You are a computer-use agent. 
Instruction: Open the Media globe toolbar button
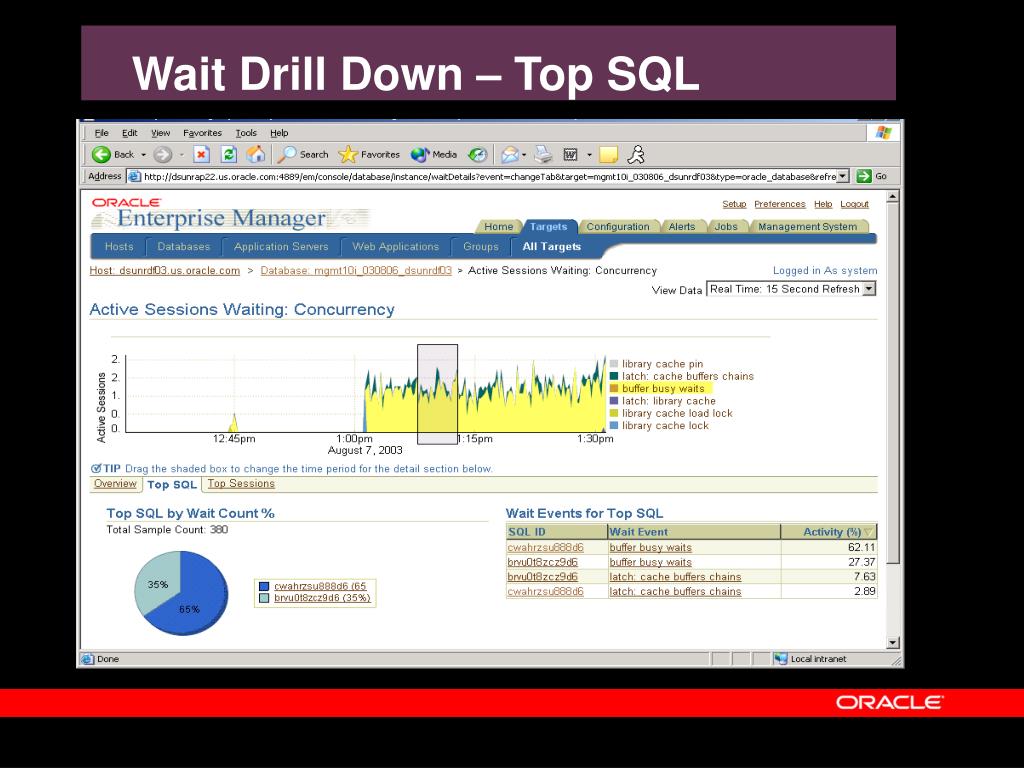pos(434,155)
